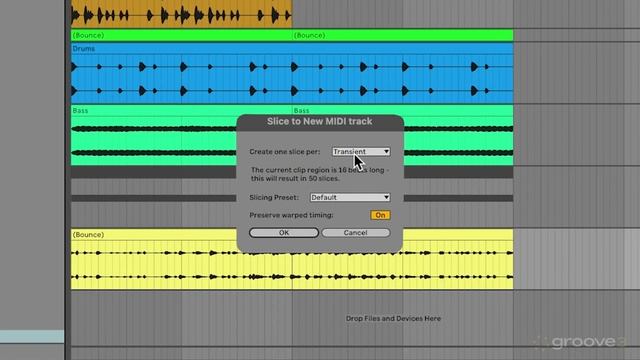The image size is (640, 360).
Task: Open the Slicing Preset Default dropdown
Action: click(x=350, y=197)
